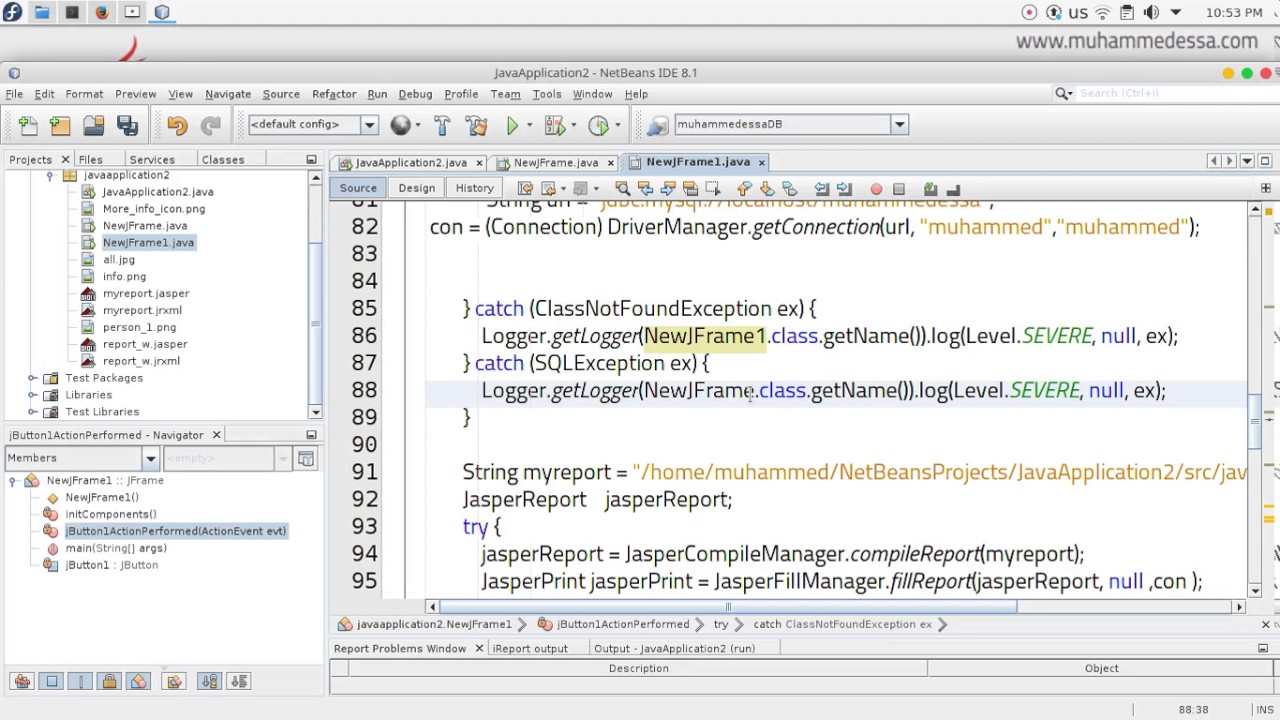Select the Source view button
1280x720 pixels.
point(358,188)
